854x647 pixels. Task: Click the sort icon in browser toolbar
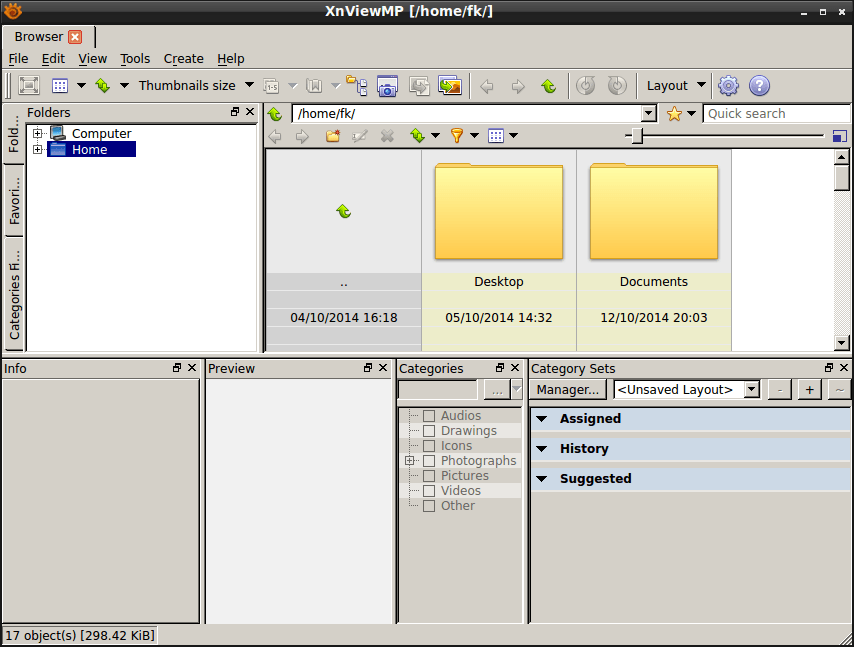point(418,136)
